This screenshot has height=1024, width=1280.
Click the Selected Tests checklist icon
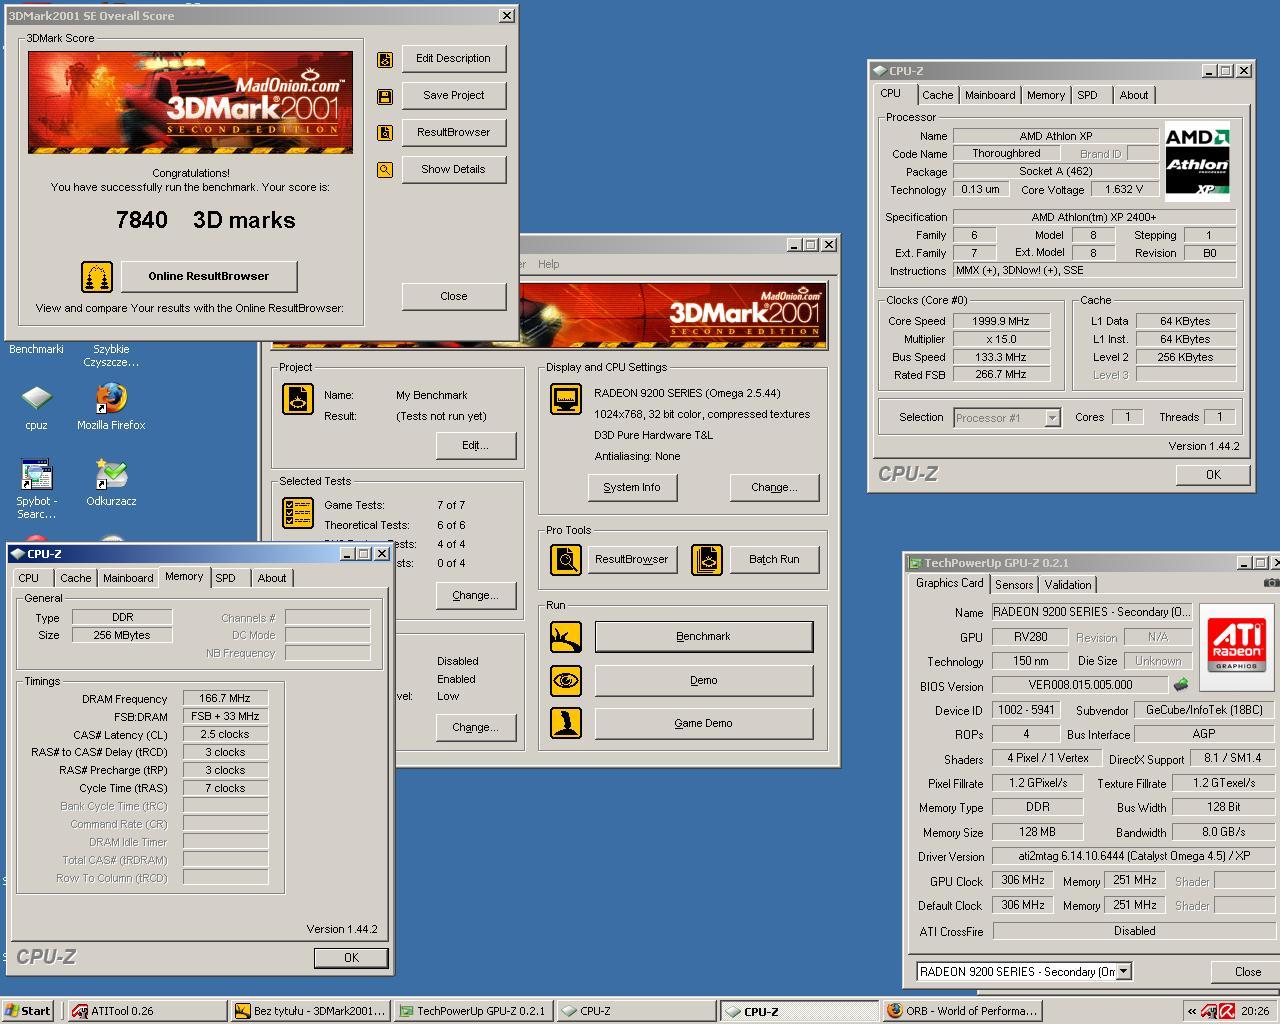click(x=298, y=513)
